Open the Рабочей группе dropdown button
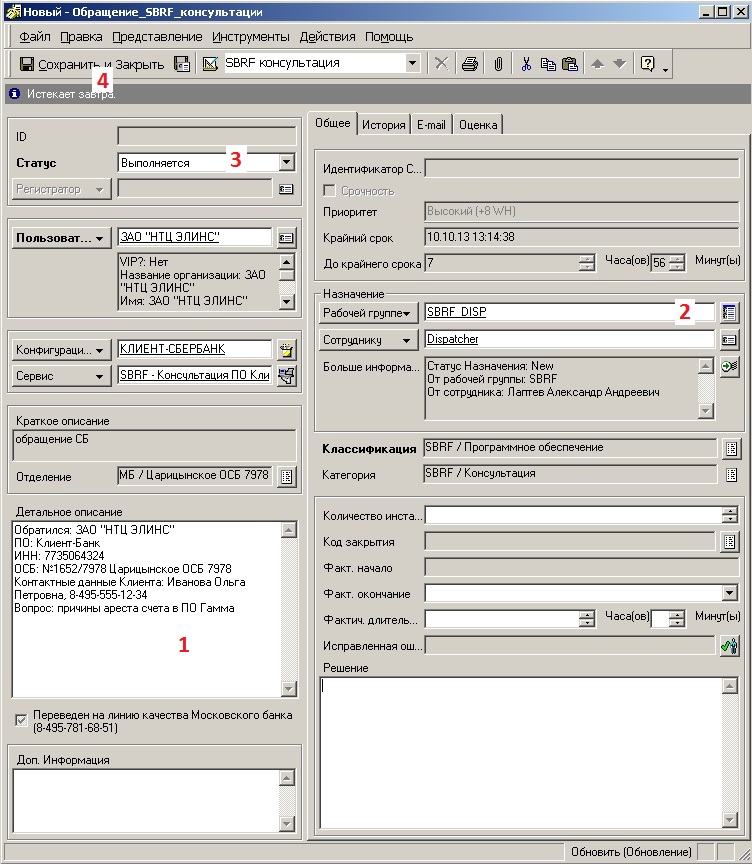 coord(369,313)
